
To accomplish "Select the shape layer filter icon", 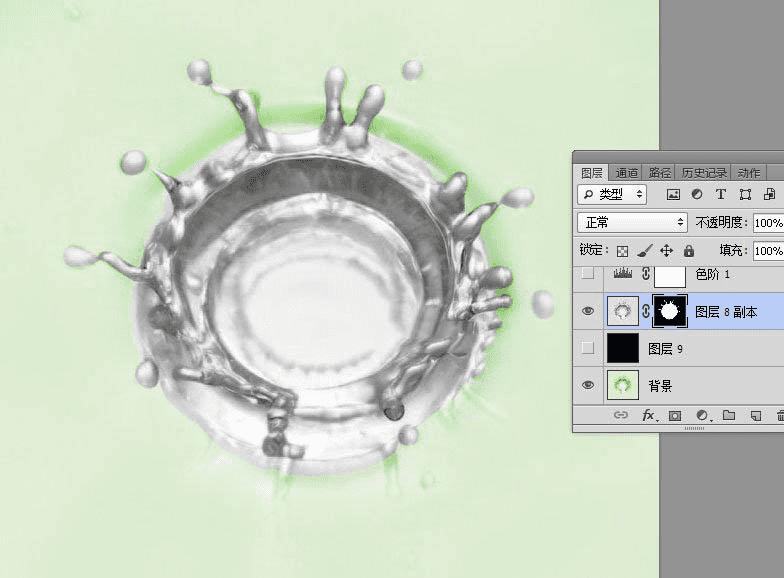I will (x=745, y=194).
